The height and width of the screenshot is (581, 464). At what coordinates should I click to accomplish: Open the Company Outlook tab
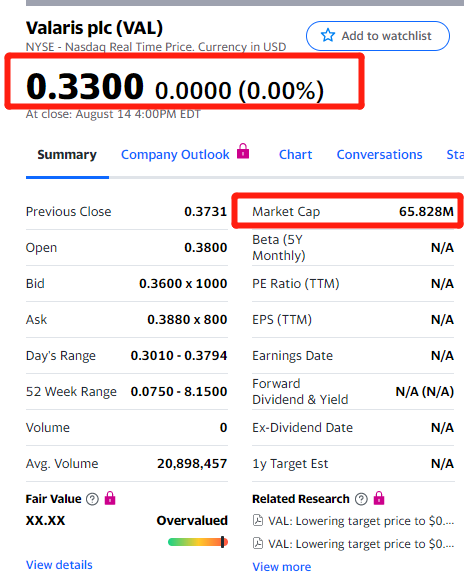(x=175, y=155)
